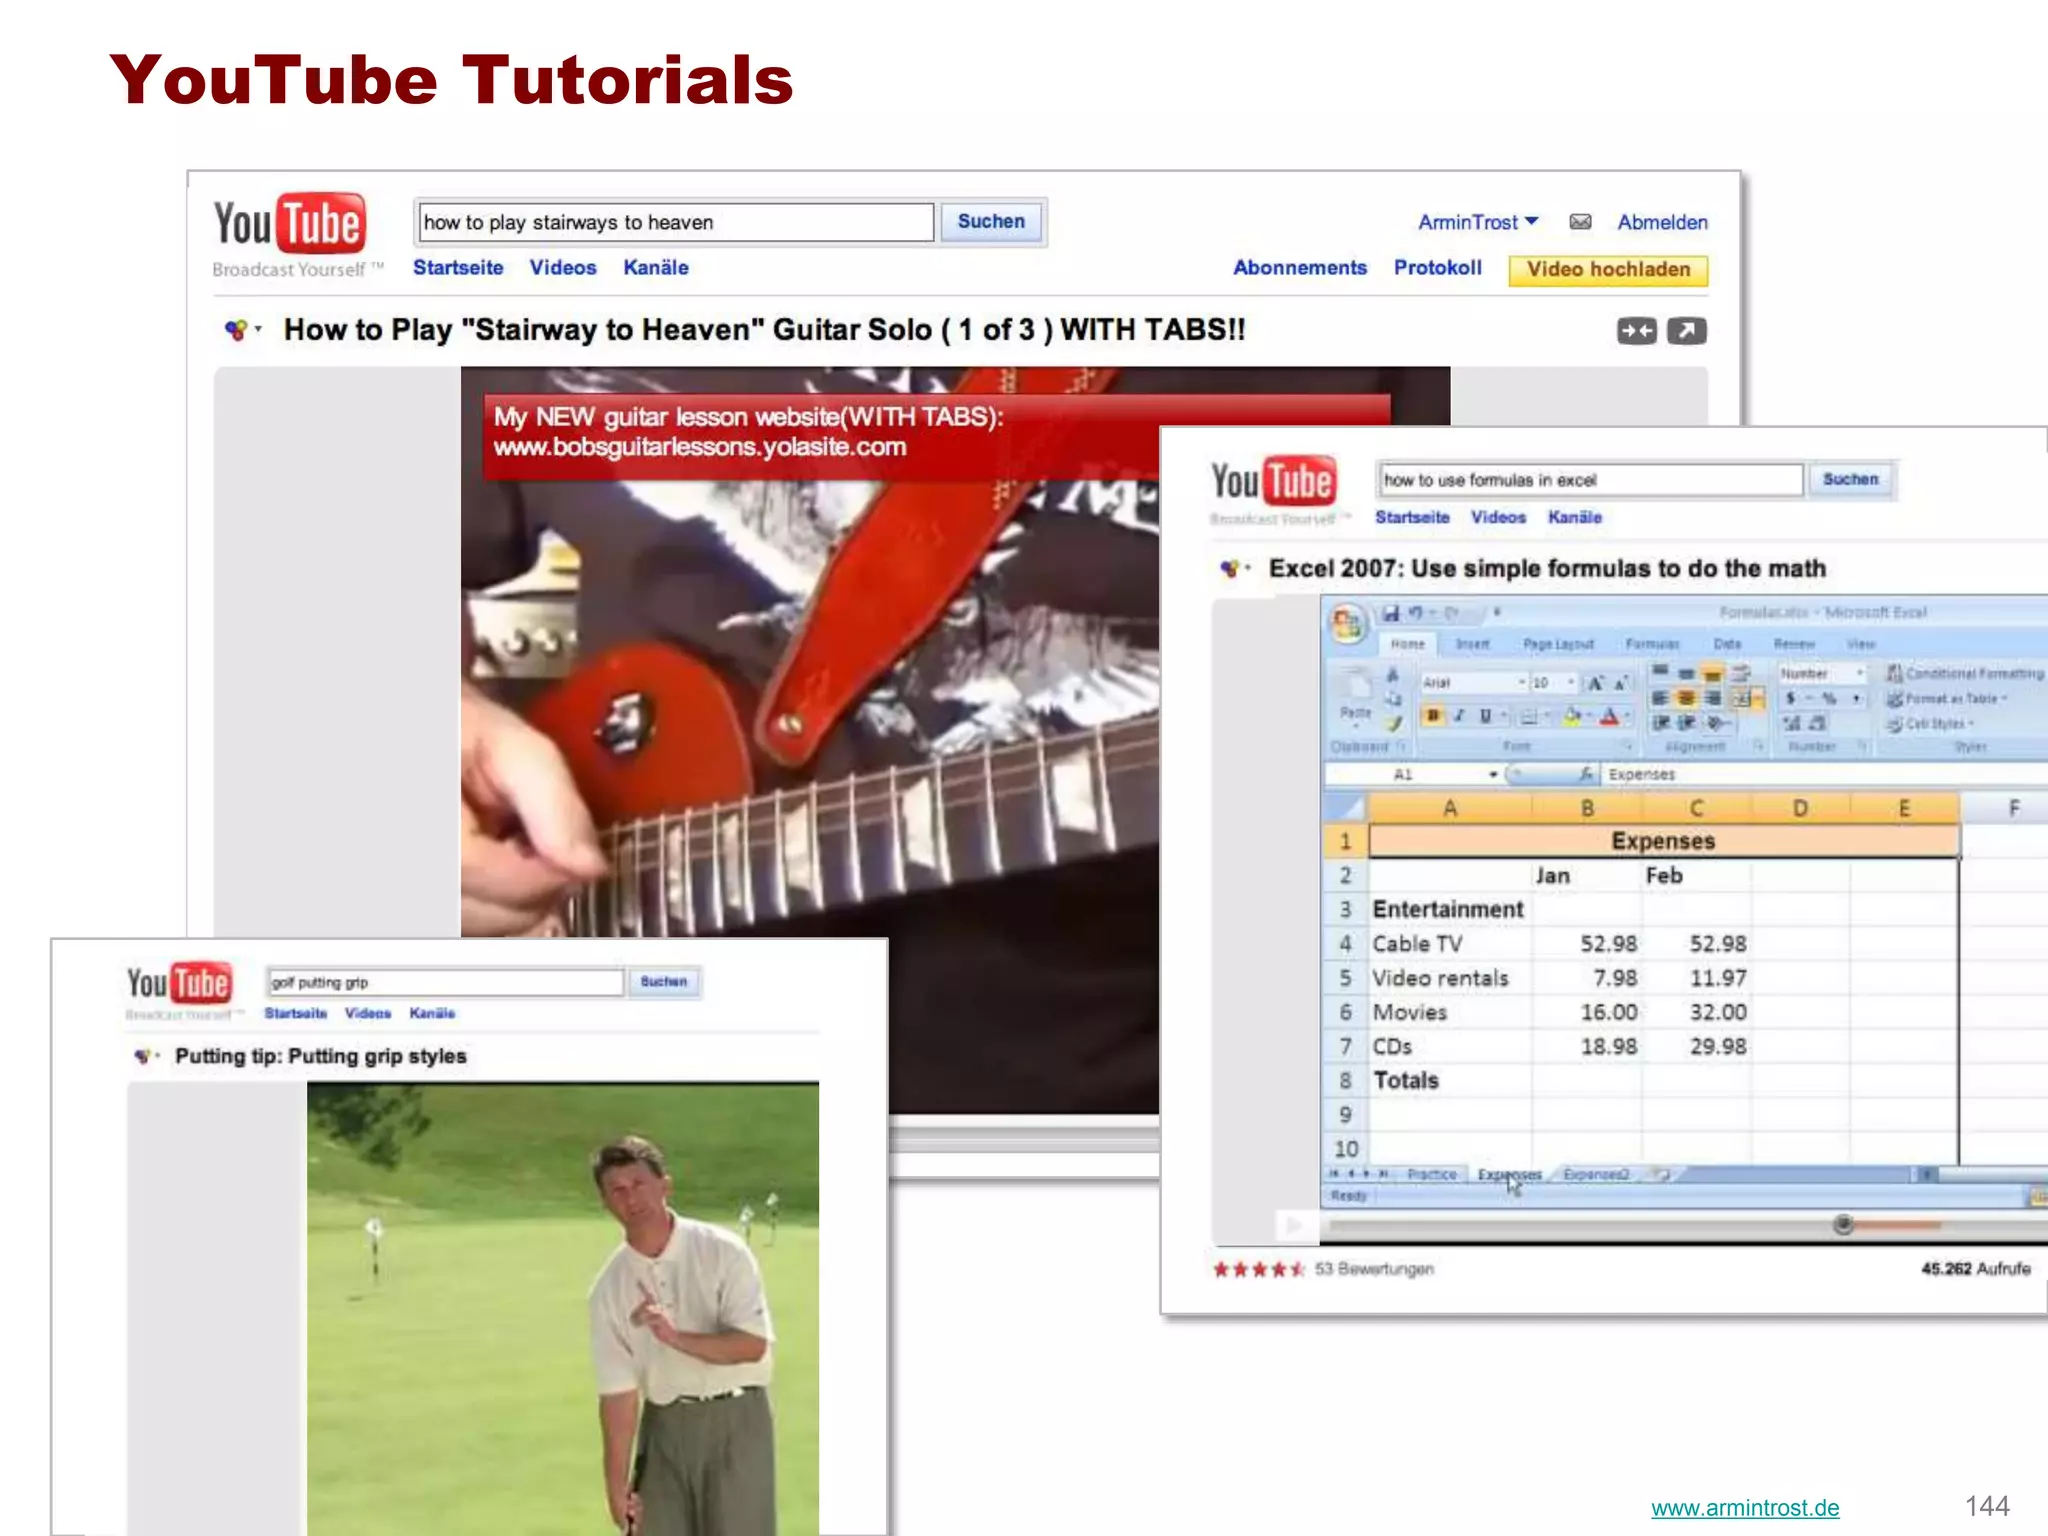Open the mail envelope inbox icon

pos(1580,222)
